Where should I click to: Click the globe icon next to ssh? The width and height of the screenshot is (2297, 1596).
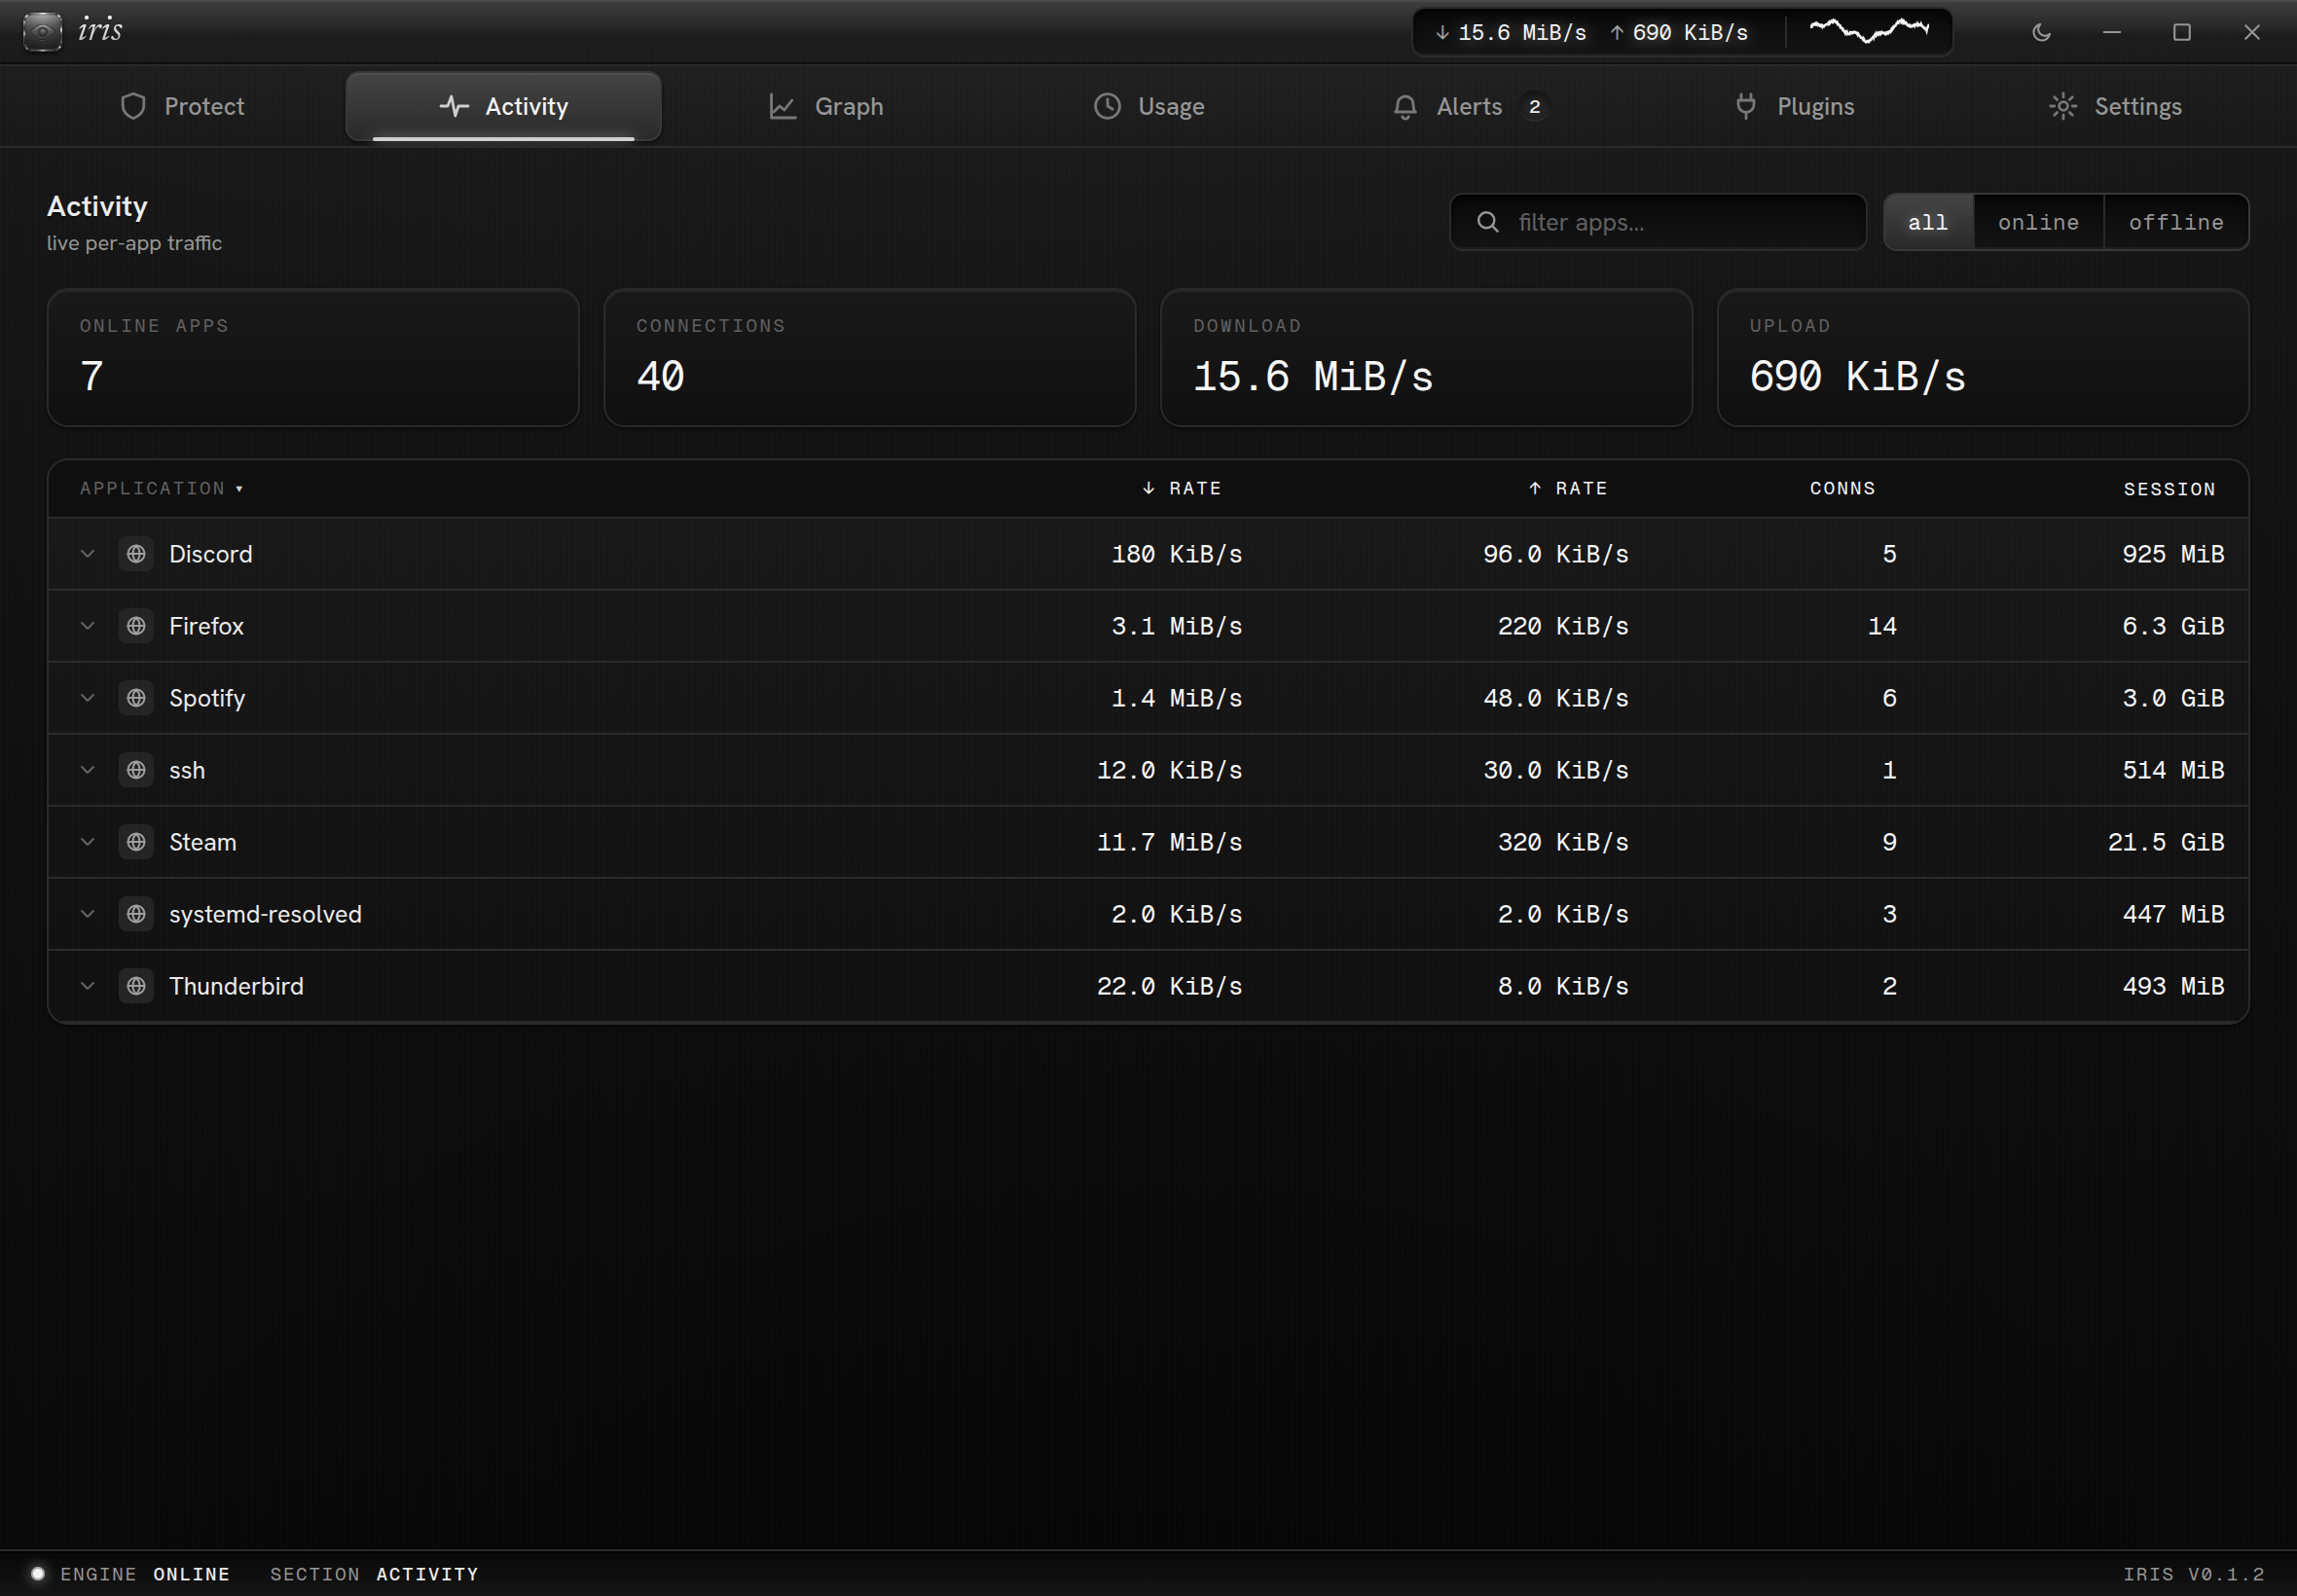point(136,770)
